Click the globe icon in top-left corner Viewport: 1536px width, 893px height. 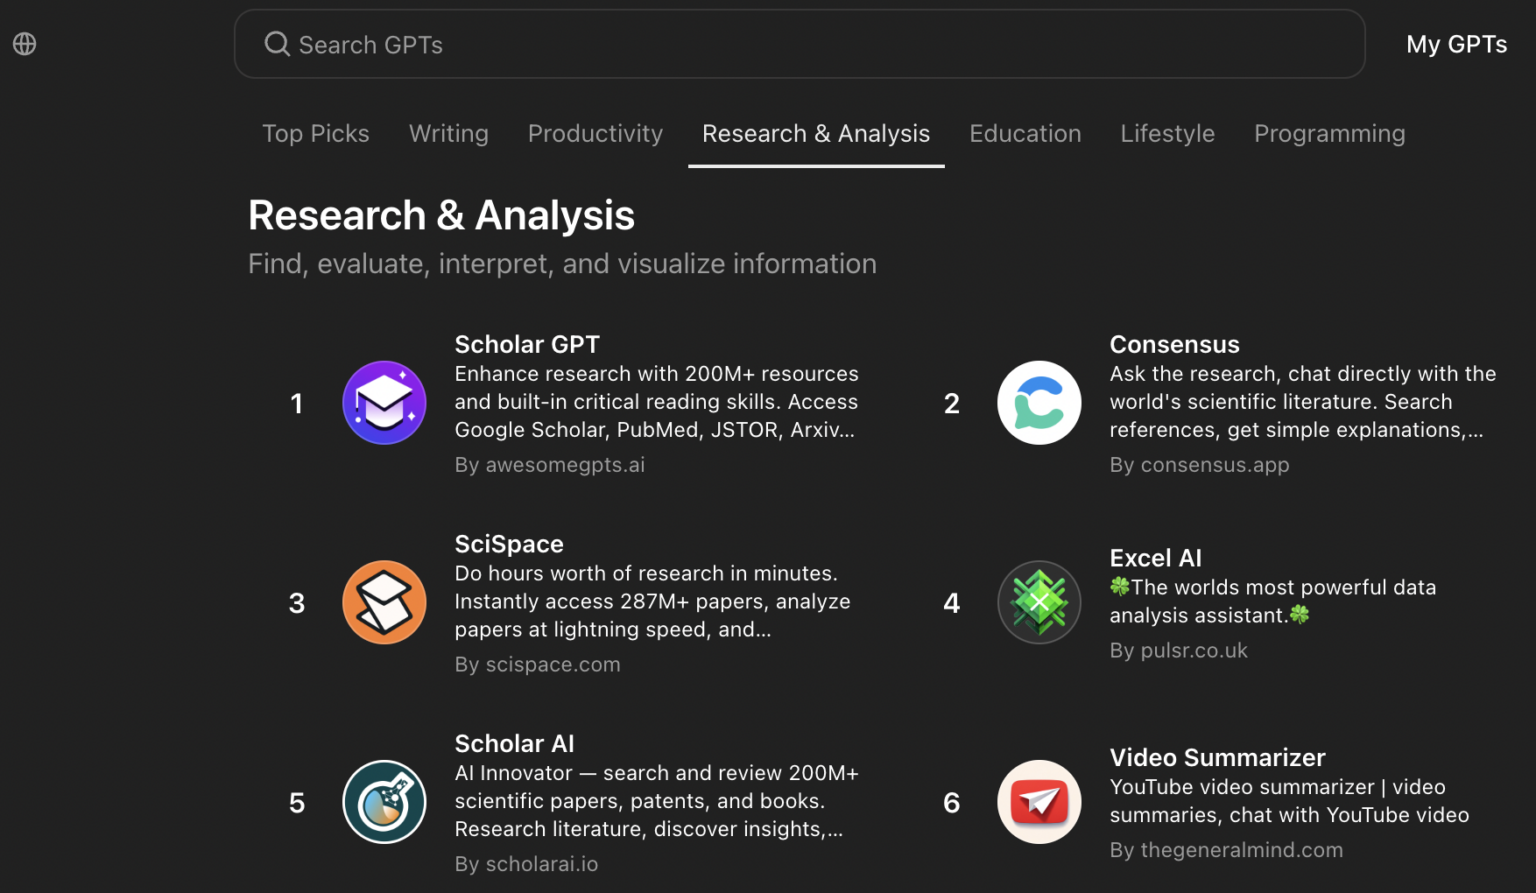[25, 44]
